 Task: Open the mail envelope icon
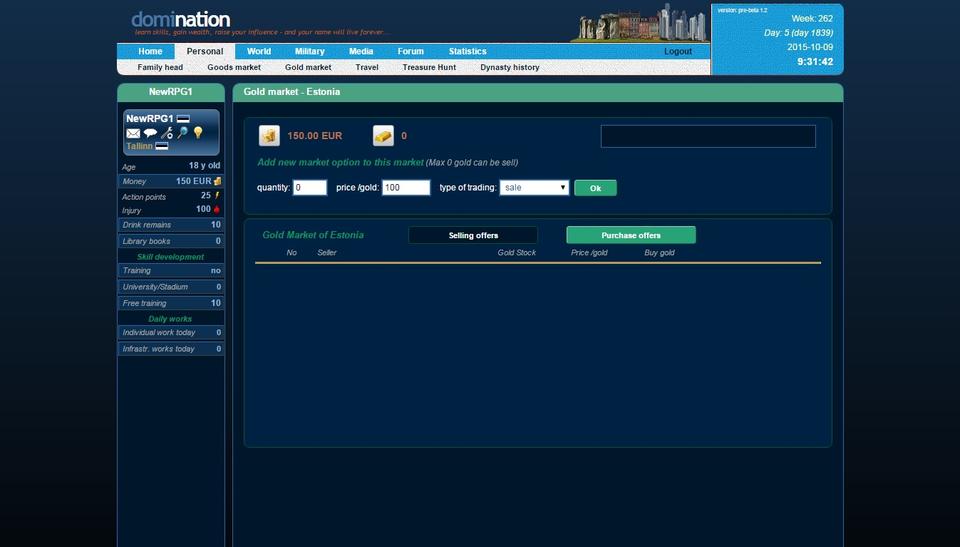[133, 133]
